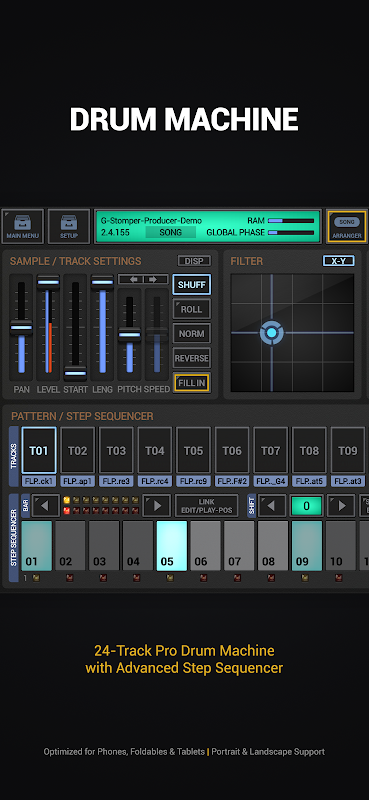Screen dimensions: 369x800
Task: Open sample label FLP..ck1
Action: [39, 481]
